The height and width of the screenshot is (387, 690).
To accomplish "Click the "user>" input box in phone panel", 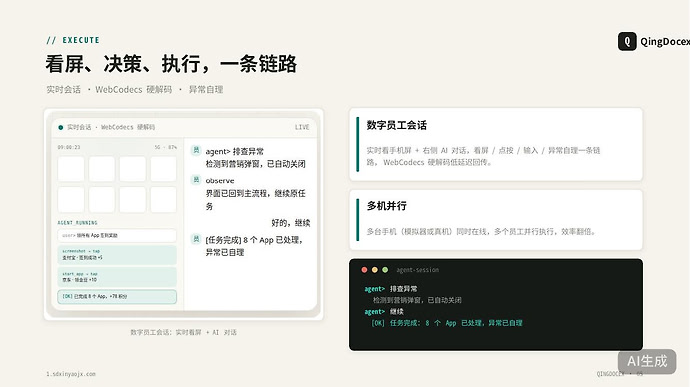I will 117,236.
